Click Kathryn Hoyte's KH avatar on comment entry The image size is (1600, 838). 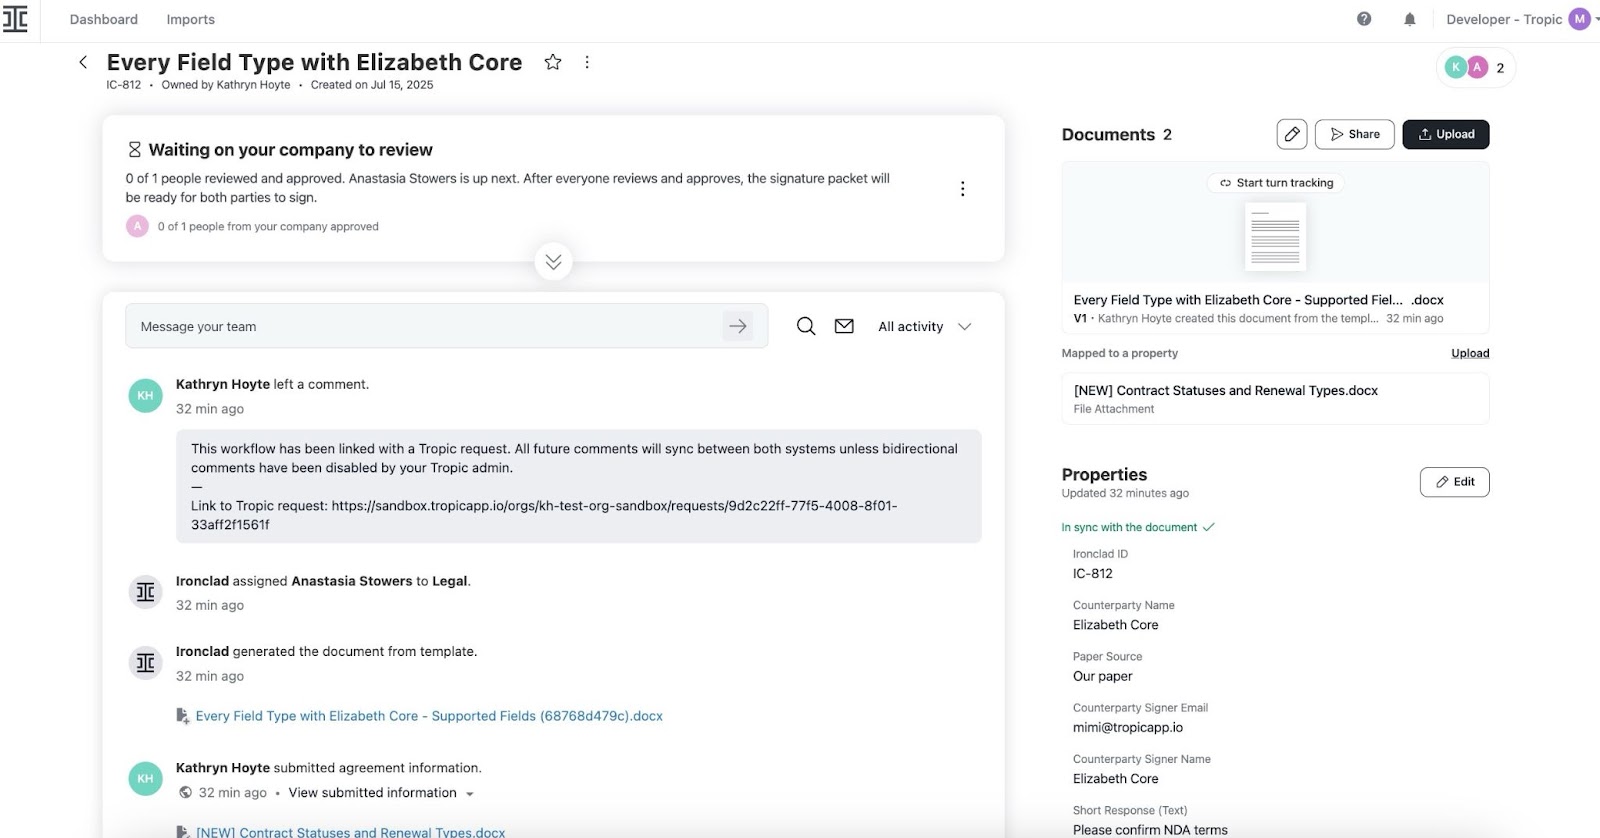(145, 396)
